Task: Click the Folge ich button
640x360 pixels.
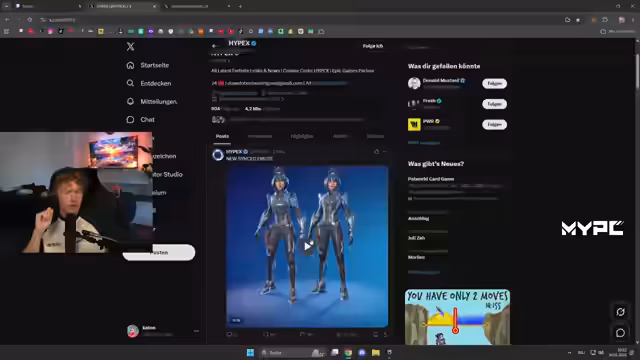Action: coord(373,46)
